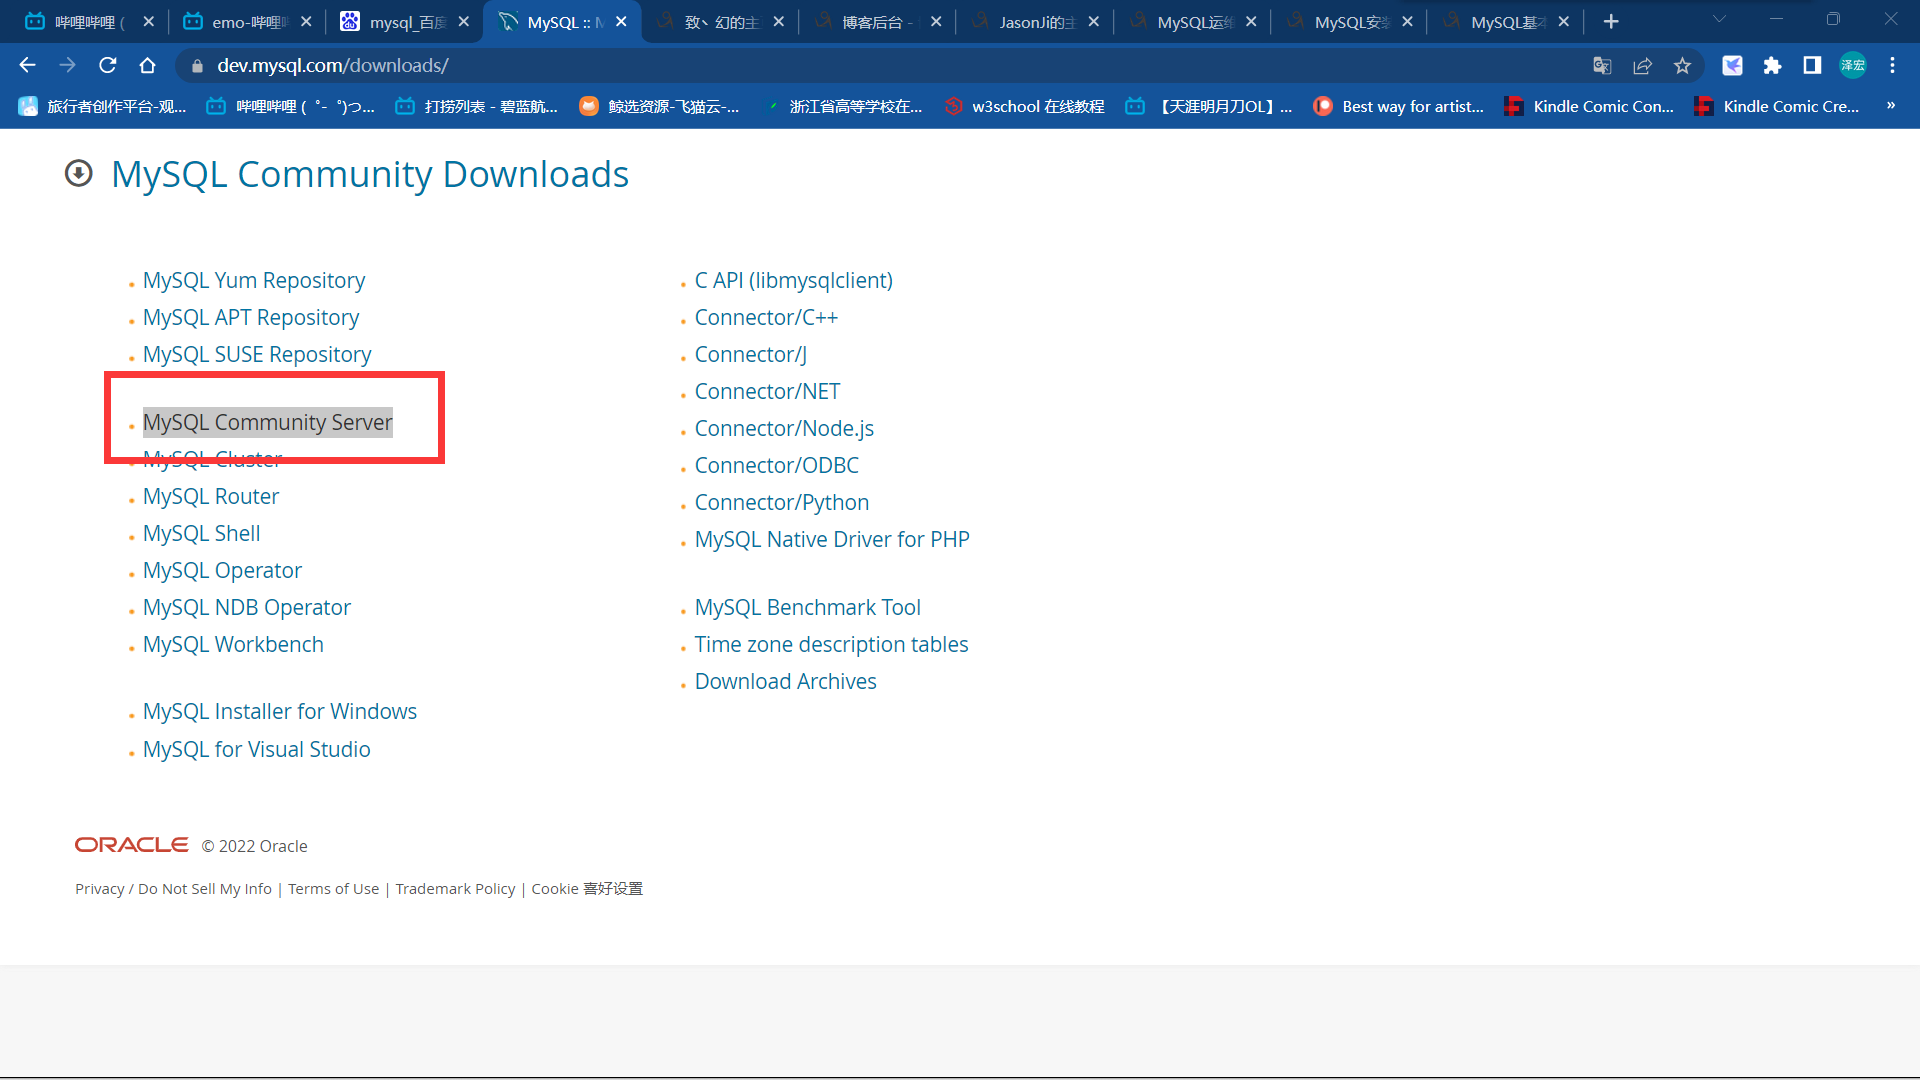The height and width of the screenshot is (1080, 1920).
Task: Expand hidden bookmarks overflow chevron
Action: 1890,105
